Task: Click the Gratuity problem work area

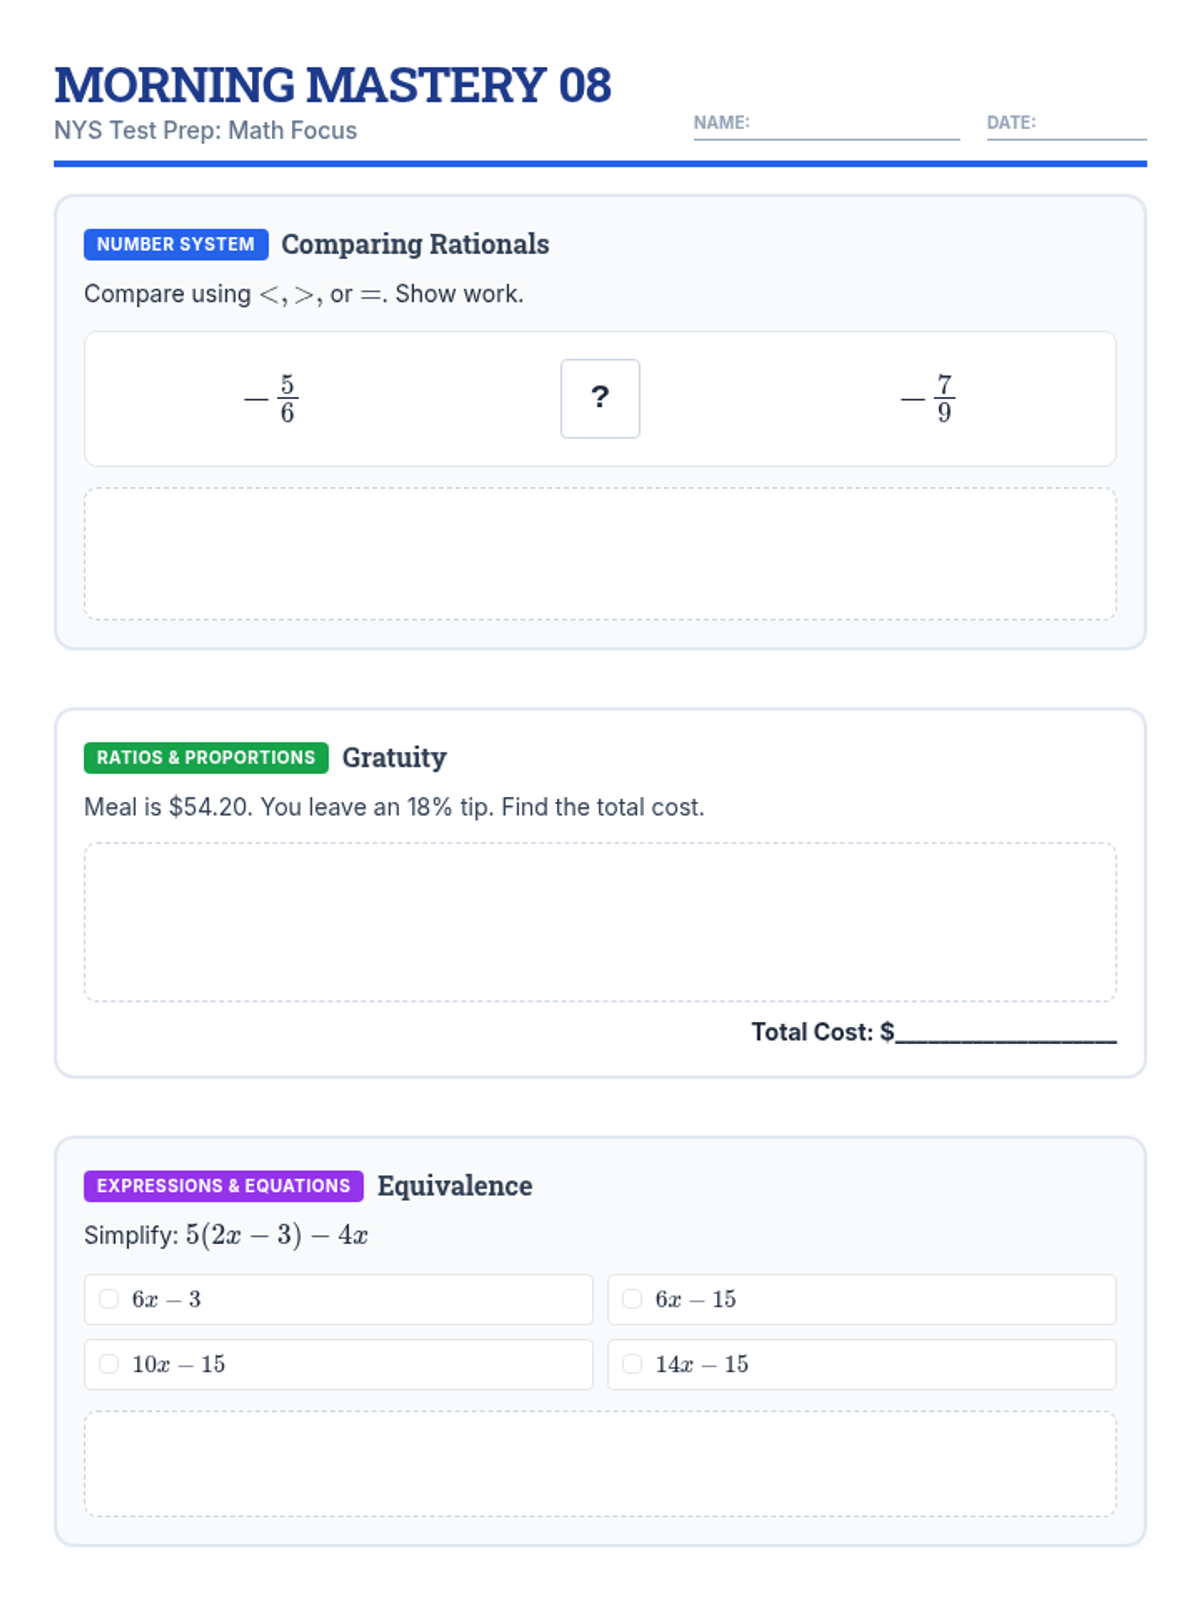Action: [x=600, y=921]
